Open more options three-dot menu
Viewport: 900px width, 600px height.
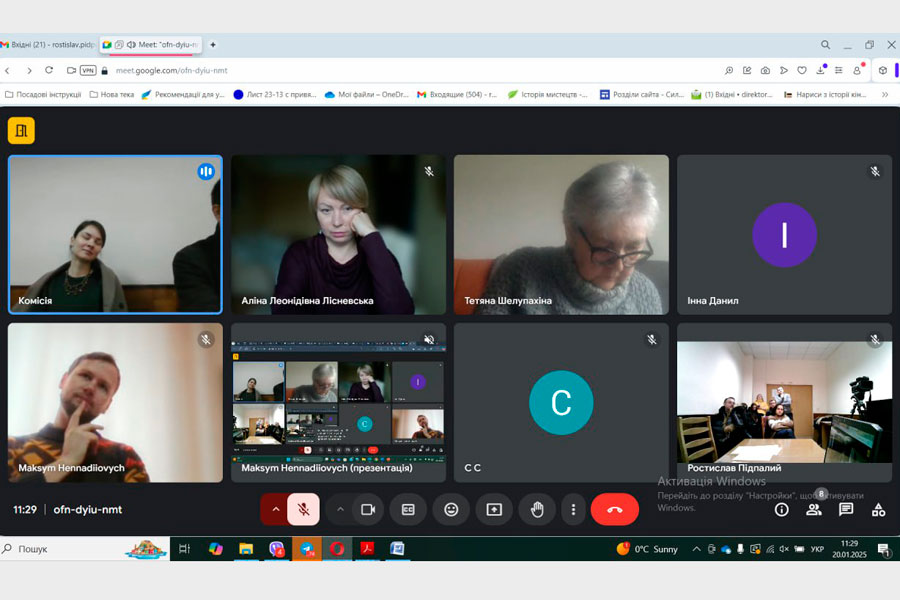573,509
